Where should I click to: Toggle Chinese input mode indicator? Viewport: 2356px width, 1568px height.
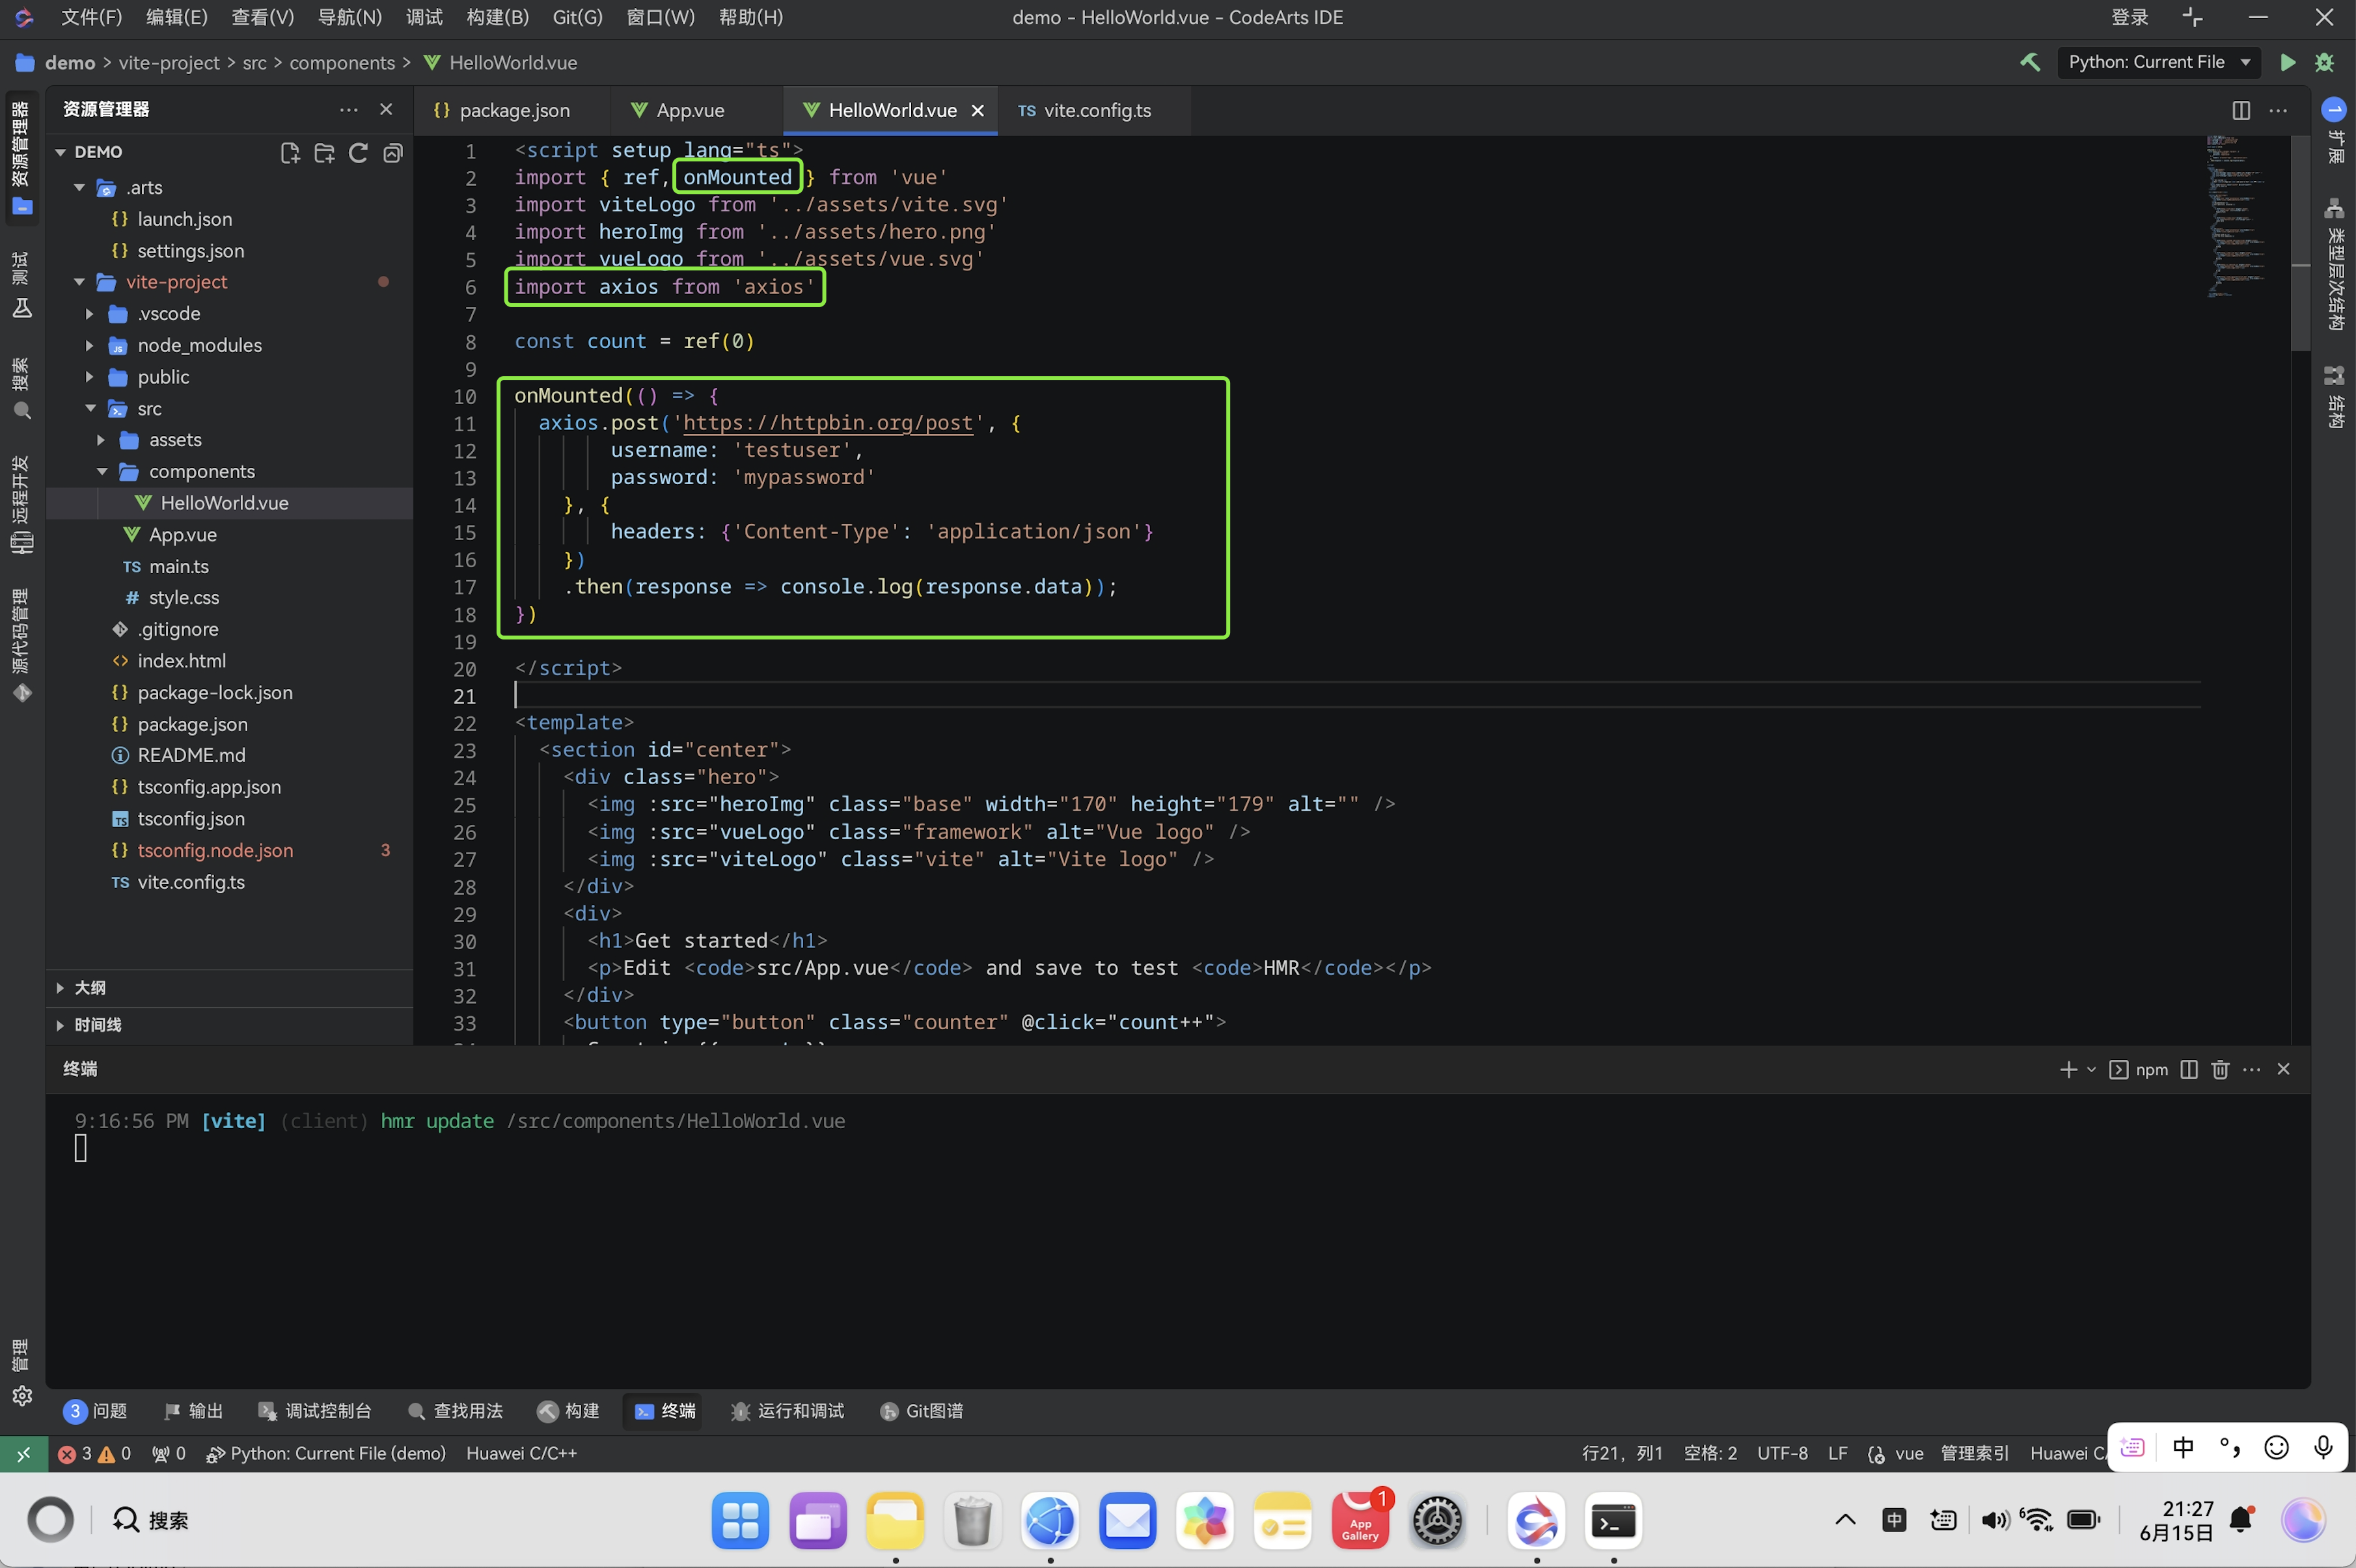pyautogui.click(x=2183, y=1447)
